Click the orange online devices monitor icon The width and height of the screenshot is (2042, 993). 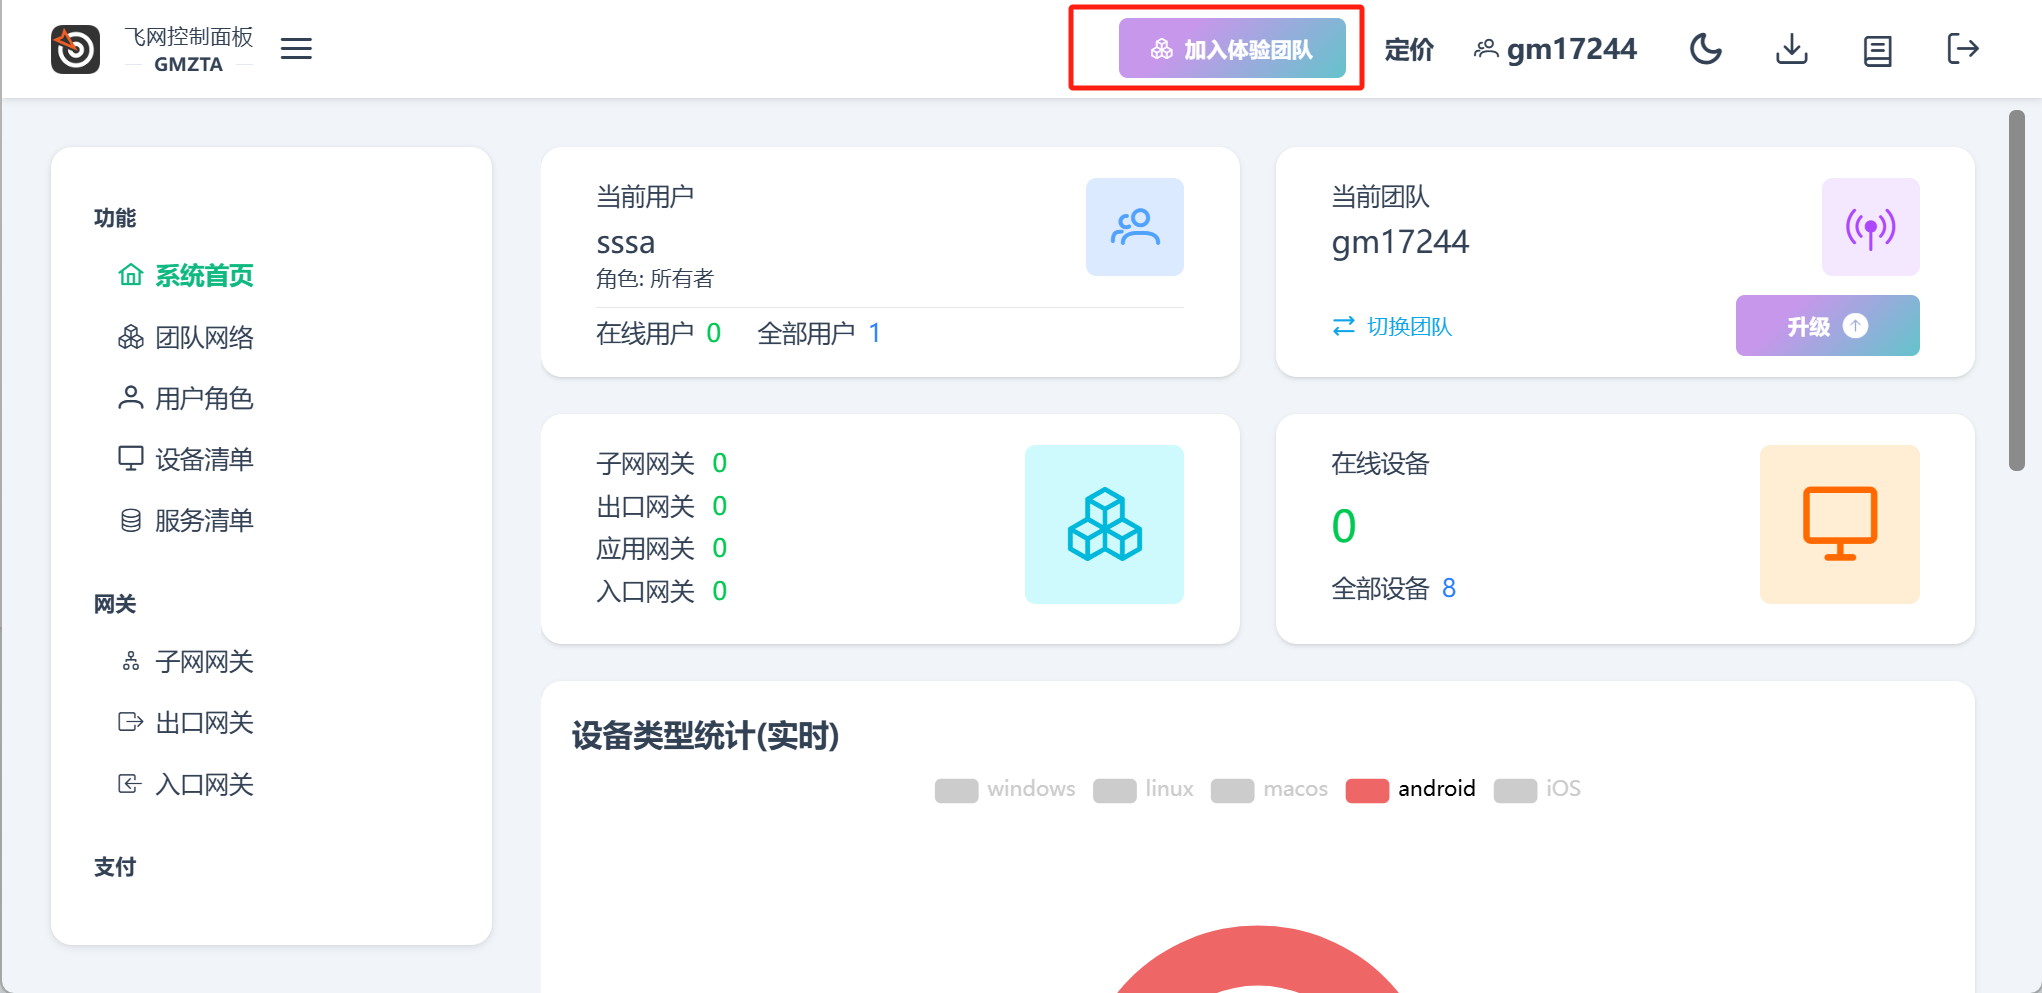(x=1839, y=524)
